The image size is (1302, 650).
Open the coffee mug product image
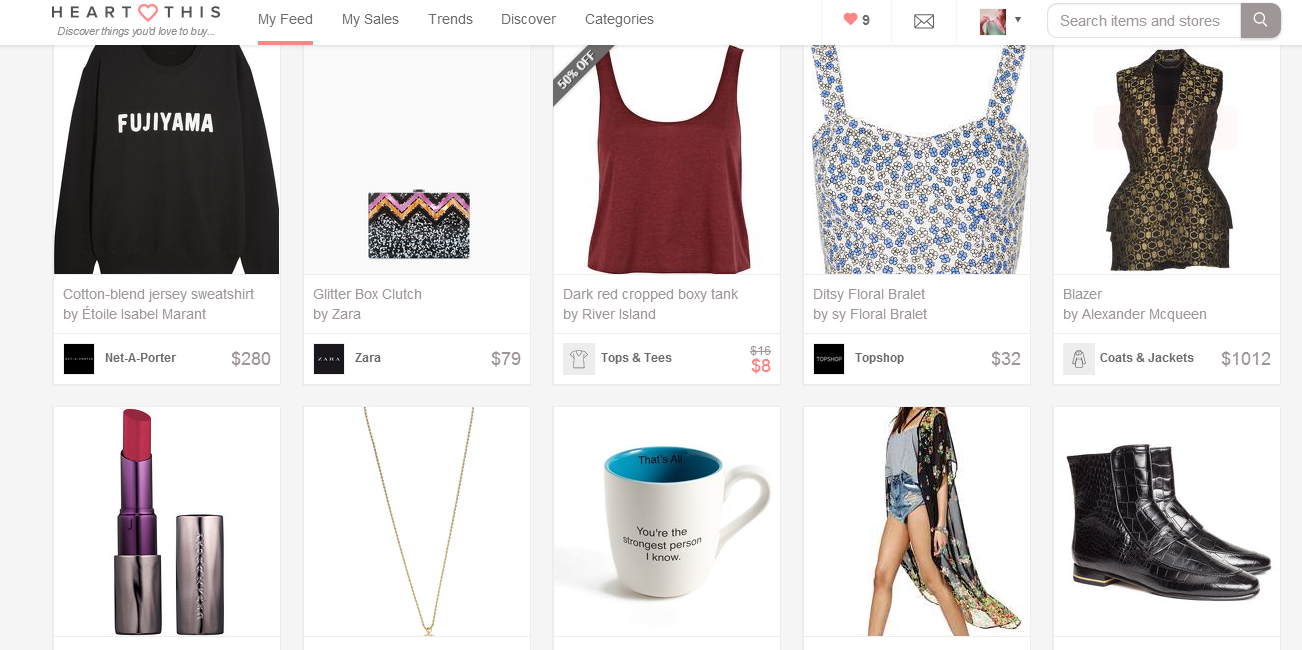click(666, 520)
